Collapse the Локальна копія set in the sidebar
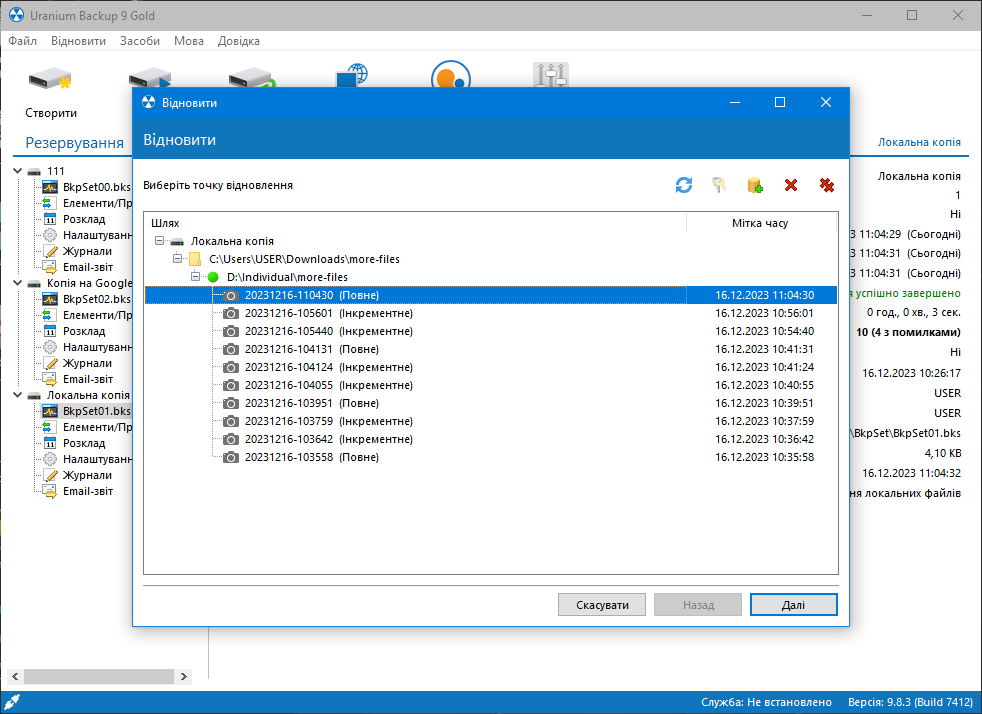This screenshot has height=714, width=982. (18, 395)
